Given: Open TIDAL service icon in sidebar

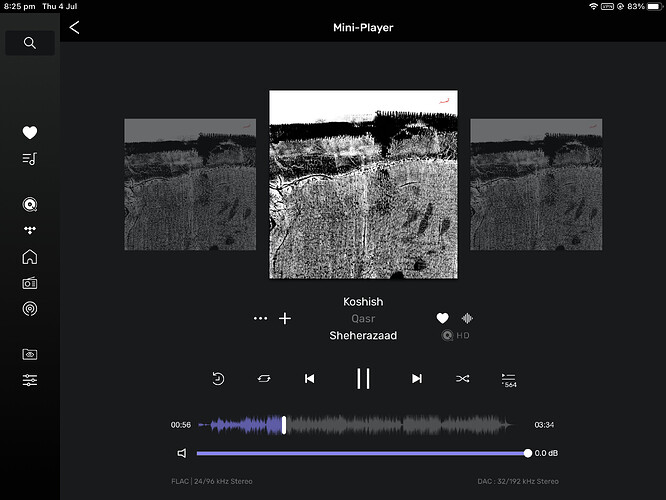Looking at the screenshot, I should 30,230.
